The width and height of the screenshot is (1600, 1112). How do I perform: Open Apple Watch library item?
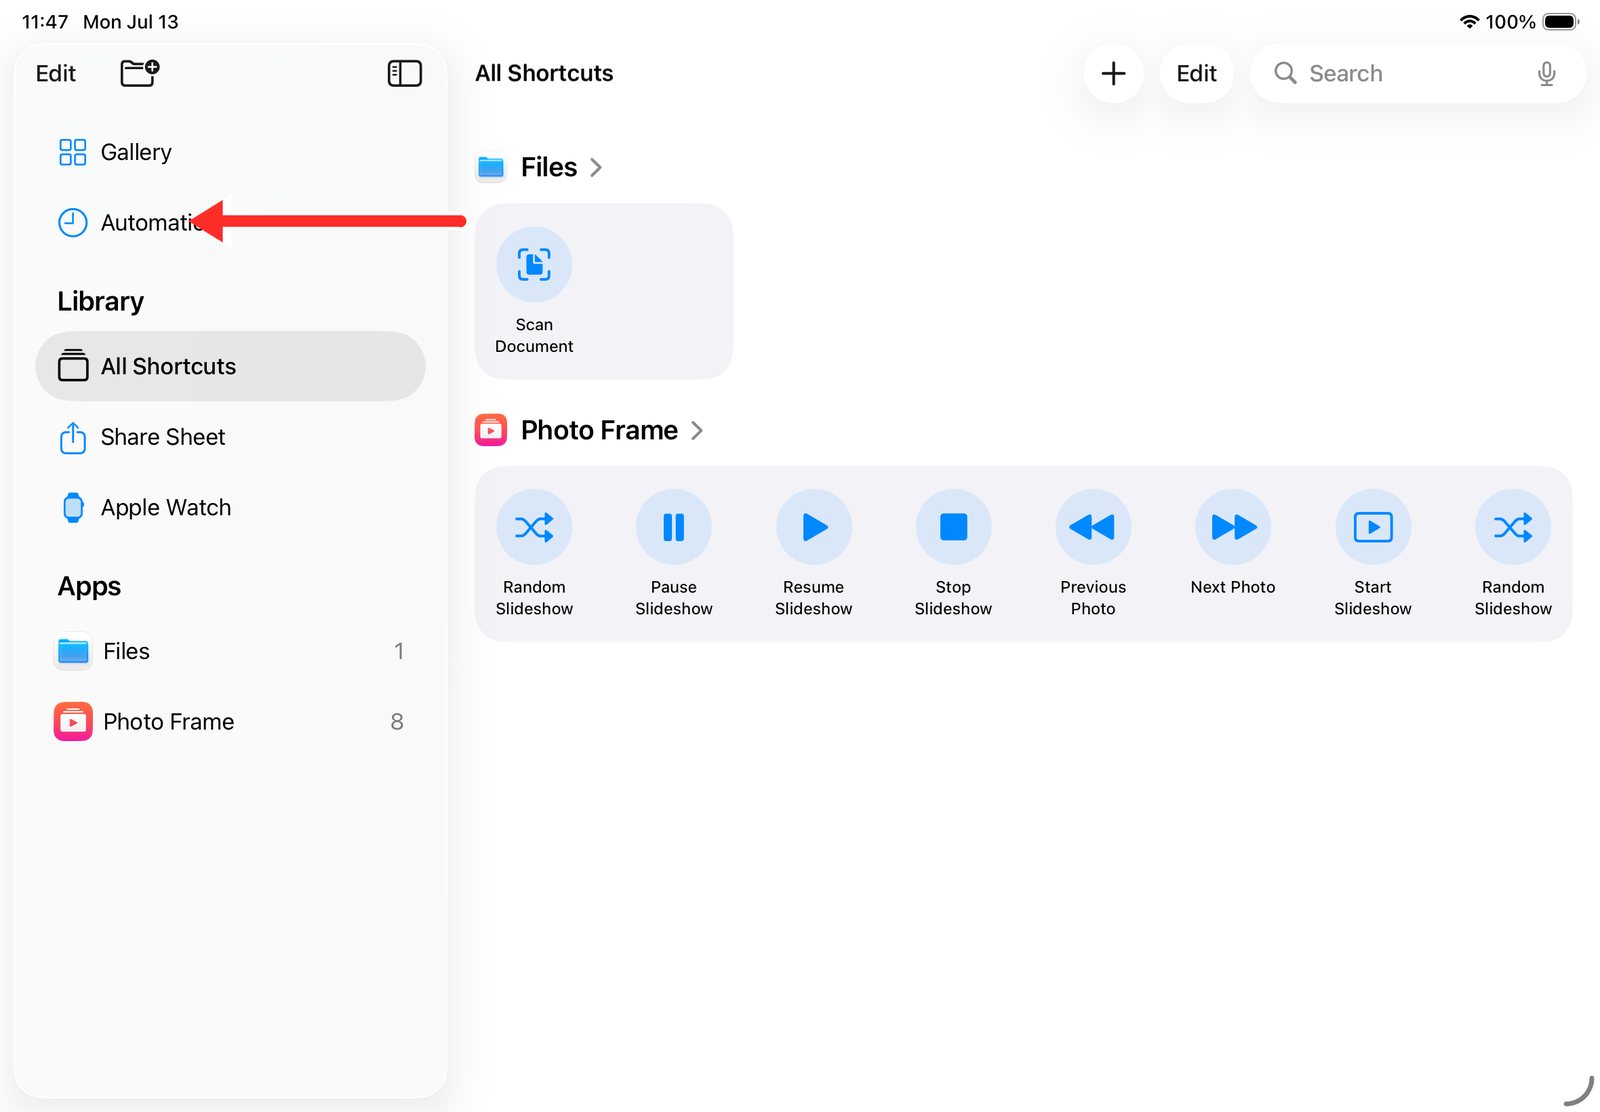tap(230, 507)
